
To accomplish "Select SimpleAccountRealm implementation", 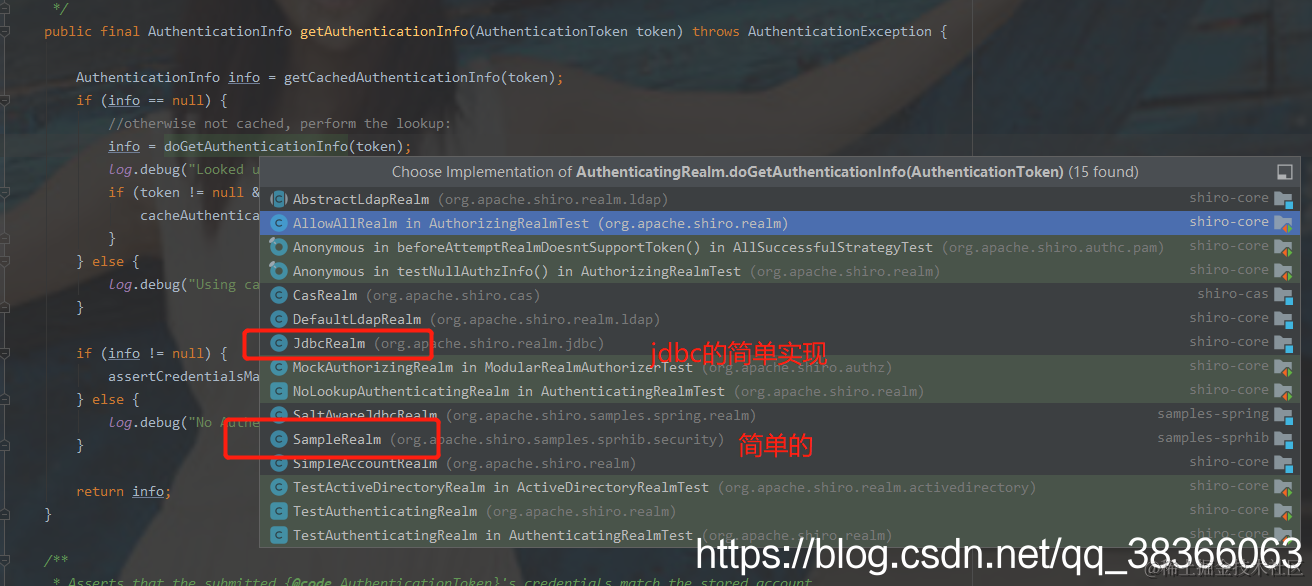I will pyautogui.click(x=780, y=463).
